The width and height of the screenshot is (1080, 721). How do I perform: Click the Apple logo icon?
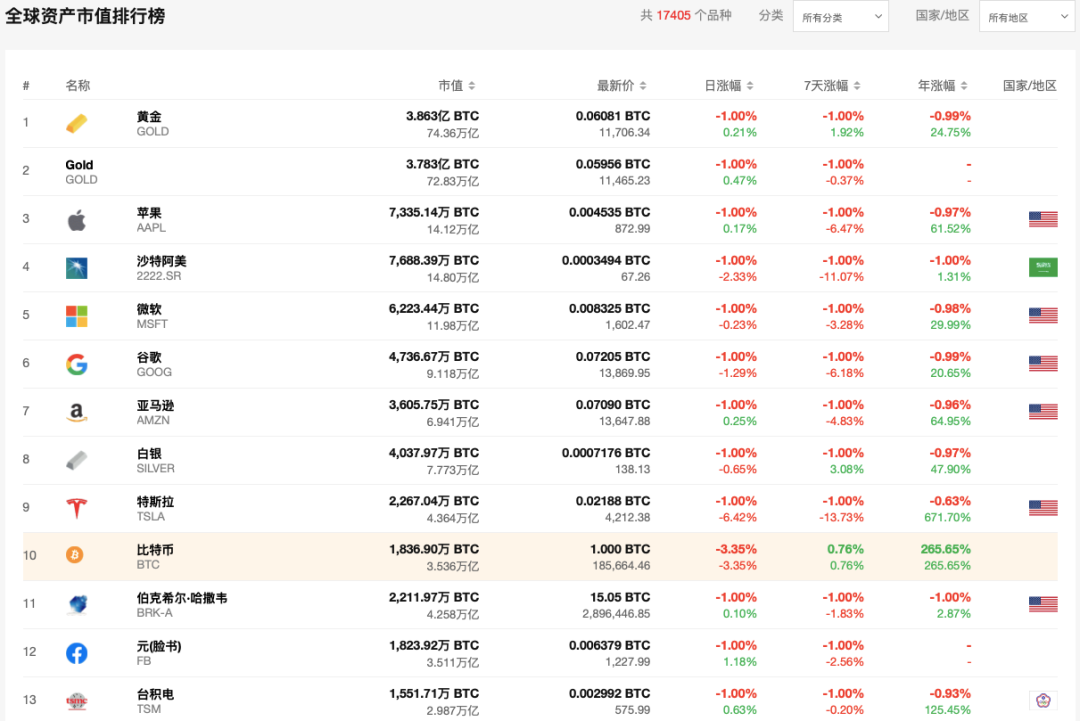[x=77, y=220]
